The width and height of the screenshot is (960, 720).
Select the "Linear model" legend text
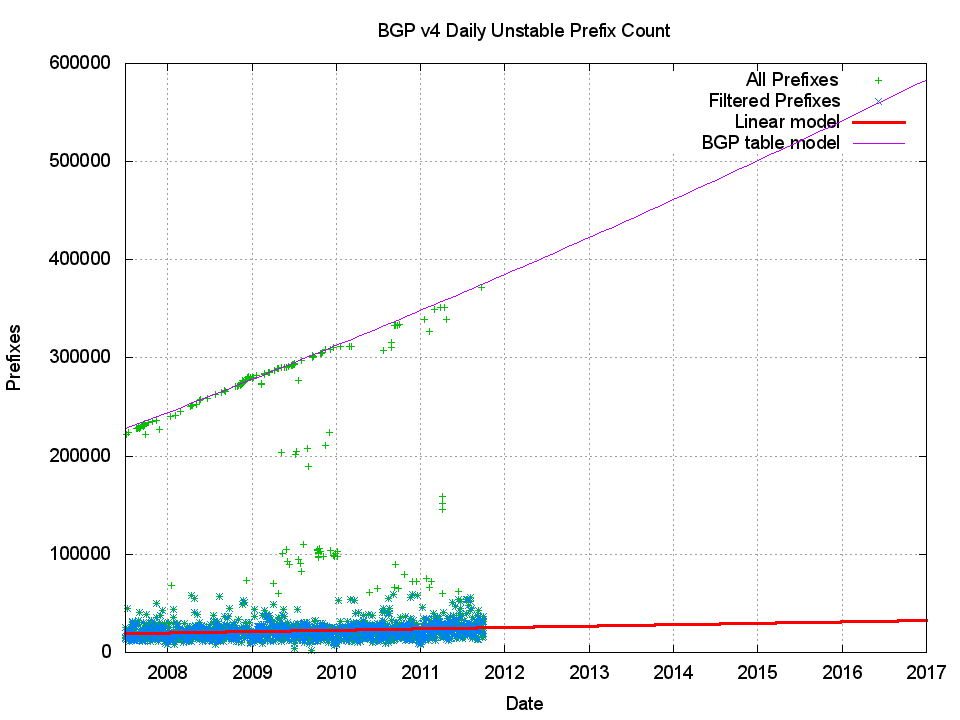(786, 121)
